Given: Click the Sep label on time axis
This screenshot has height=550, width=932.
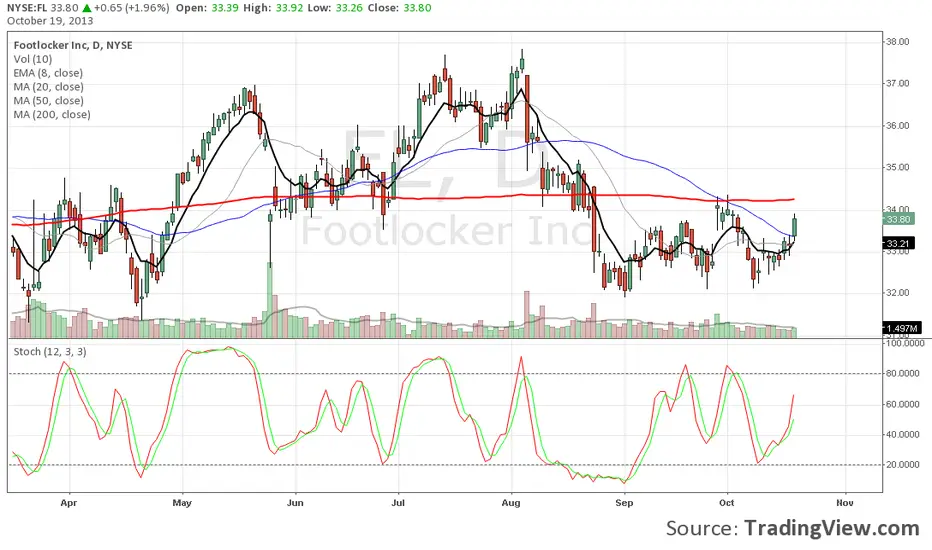Looking at the screenshot, I should pyautogui.click(x=624, y=503).
